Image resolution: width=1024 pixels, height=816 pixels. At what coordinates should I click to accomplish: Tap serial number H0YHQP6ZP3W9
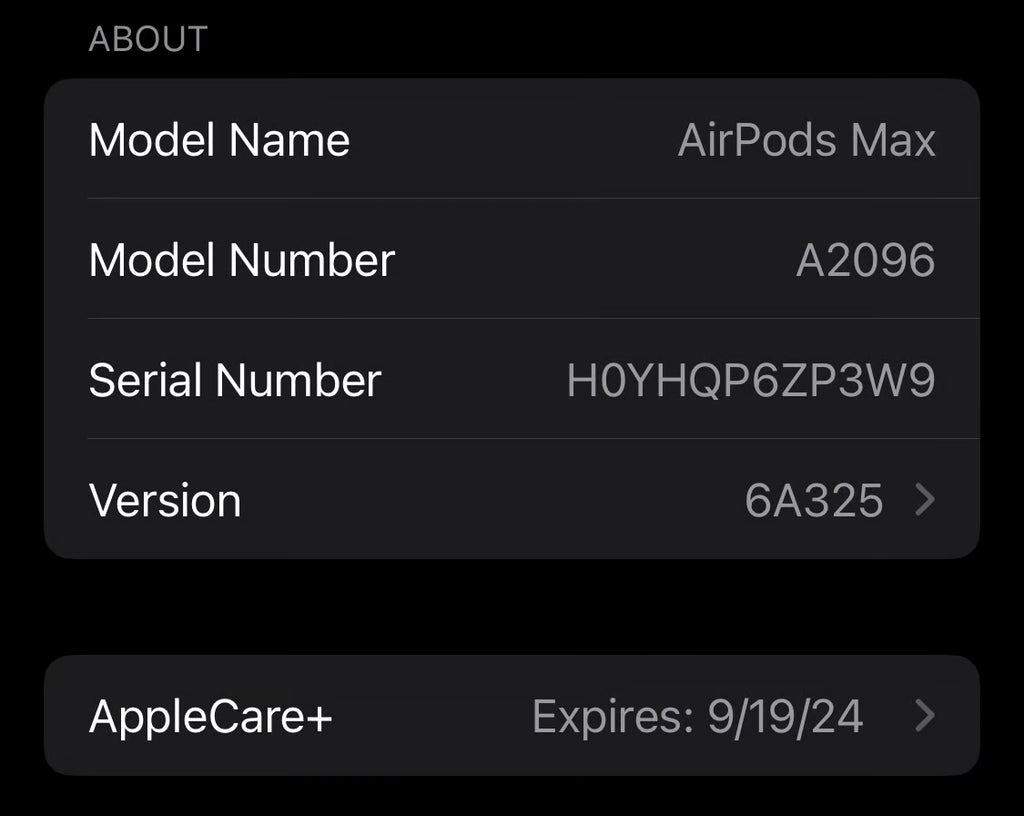(751, 380)
